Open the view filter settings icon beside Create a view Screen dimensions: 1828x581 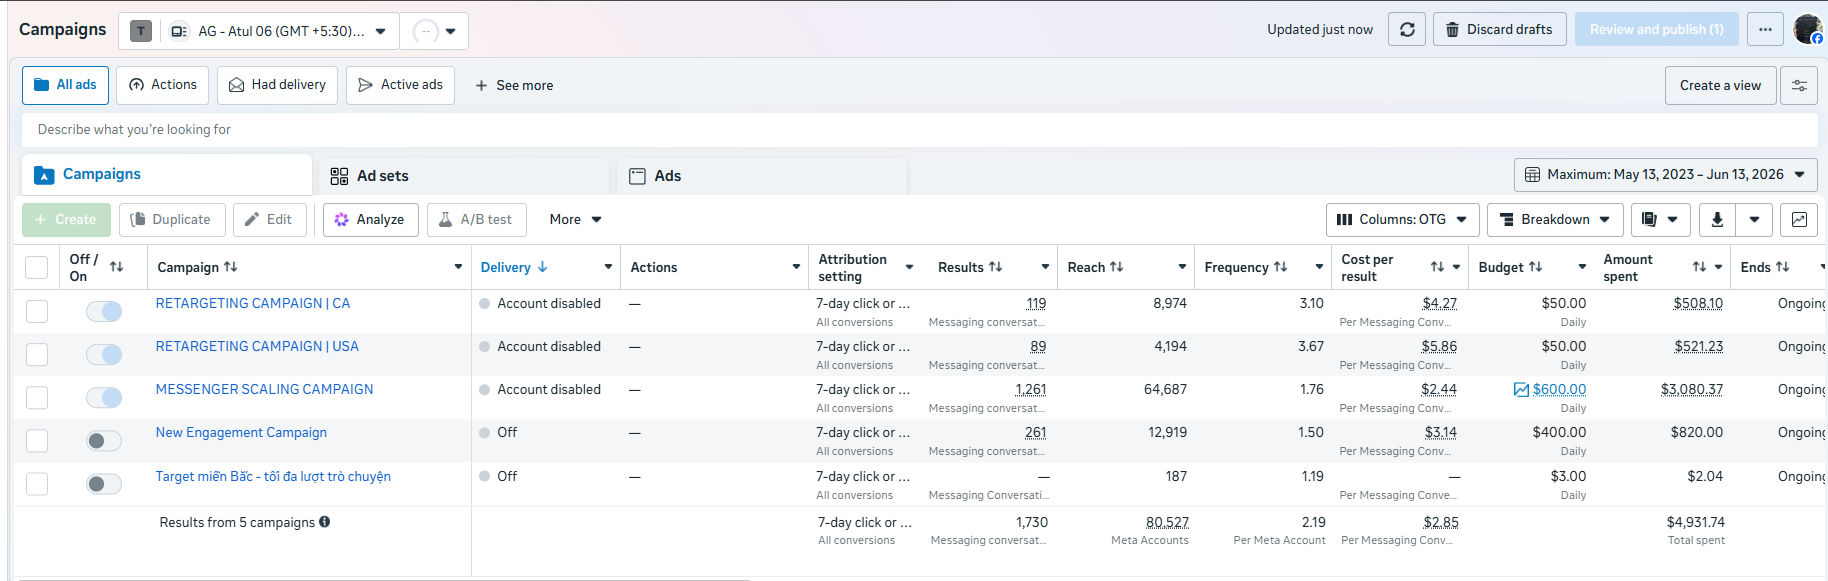tap(1799, 86)
